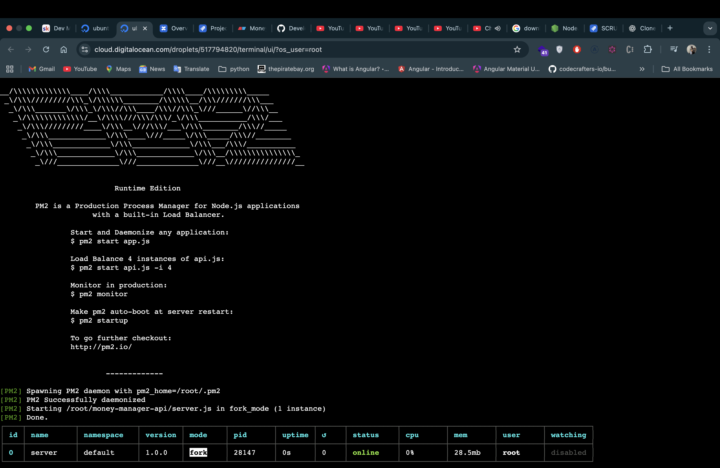This screenshot has height=468, width=720.
Task: Click the online status cell
Action: [366, 452]
